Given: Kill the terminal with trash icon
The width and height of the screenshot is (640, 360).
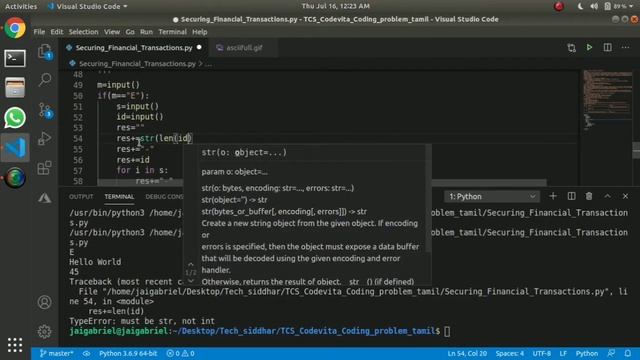Looking at the screenshot, I should pyautogui.click(x=589, y=196).
